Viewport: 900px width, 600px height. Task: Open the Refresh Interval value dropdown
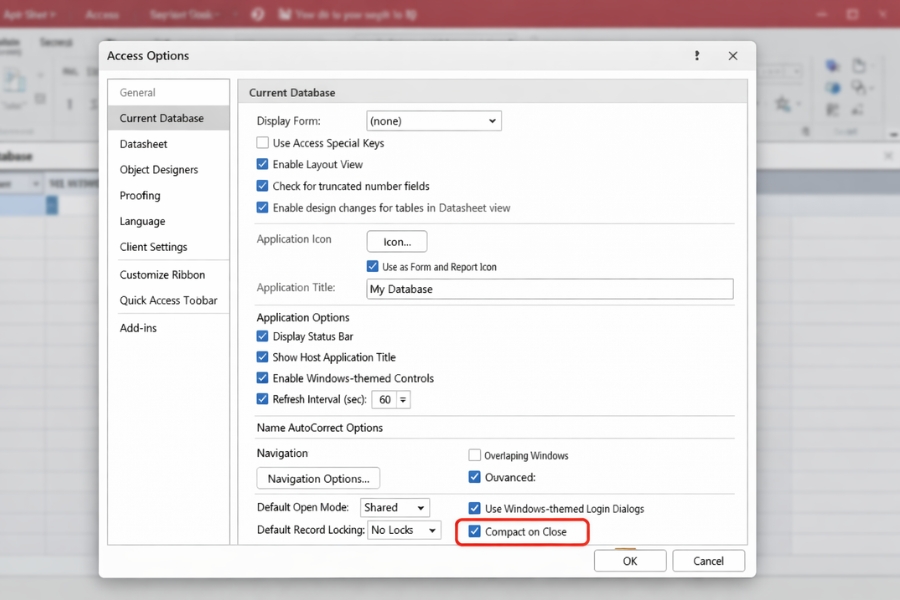pyautogui.click(x=402, y=400)
